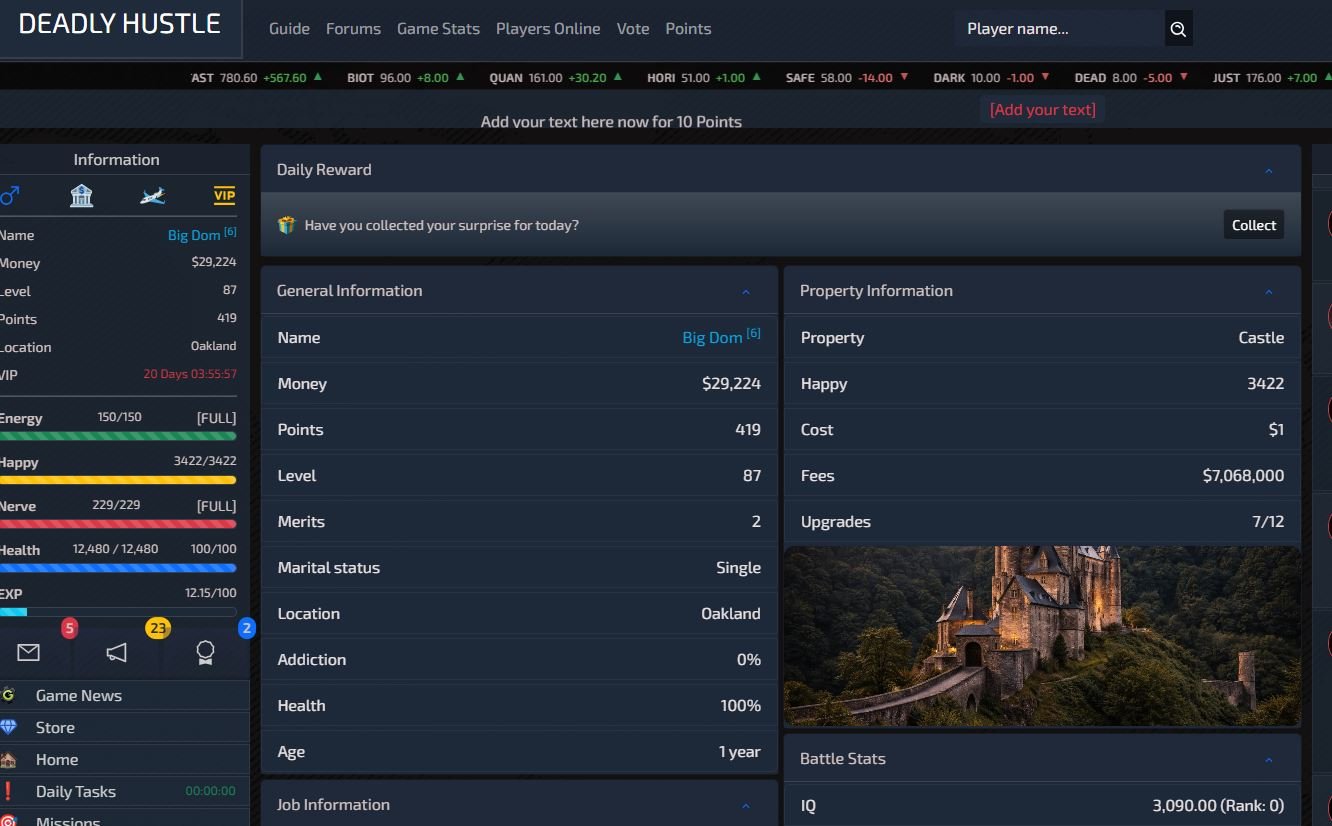
Task: Select the airplane travel icon
Action: (152, 195)
